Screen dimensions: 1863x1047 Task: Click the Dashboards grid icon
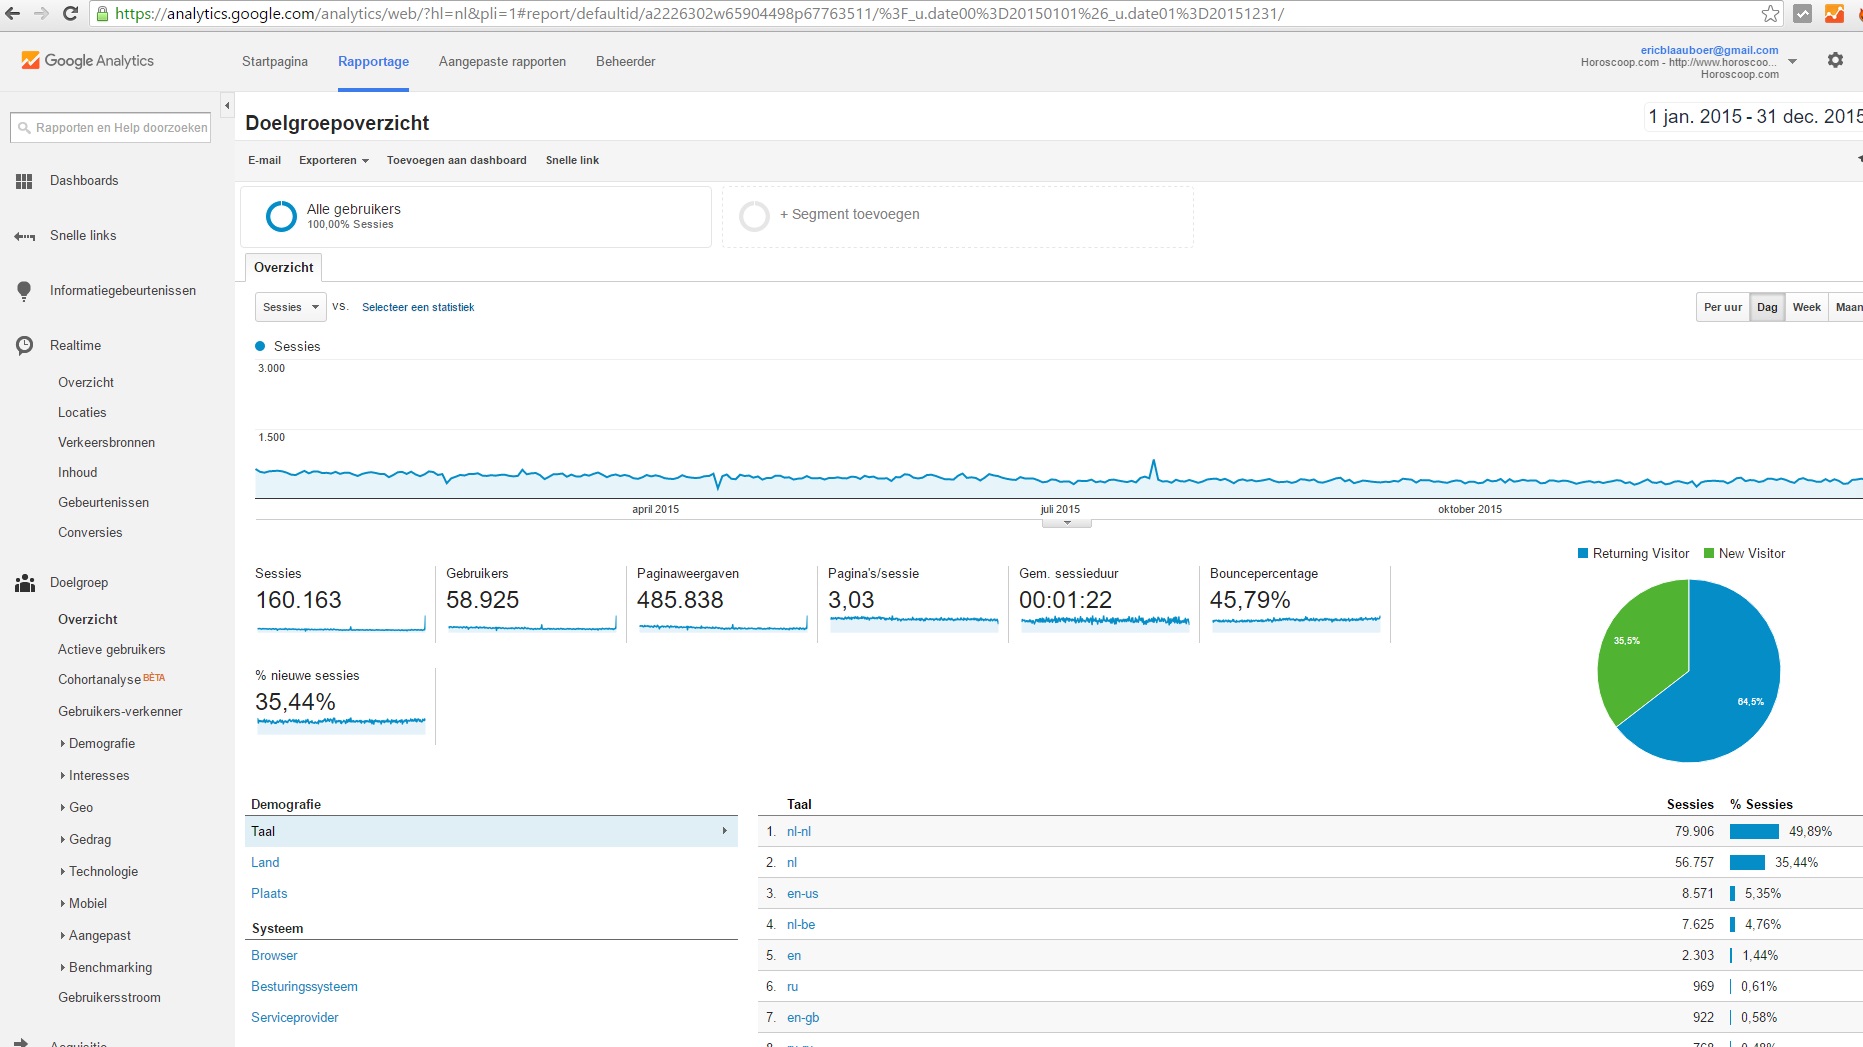pyautogui.click(x=24, y=181)
